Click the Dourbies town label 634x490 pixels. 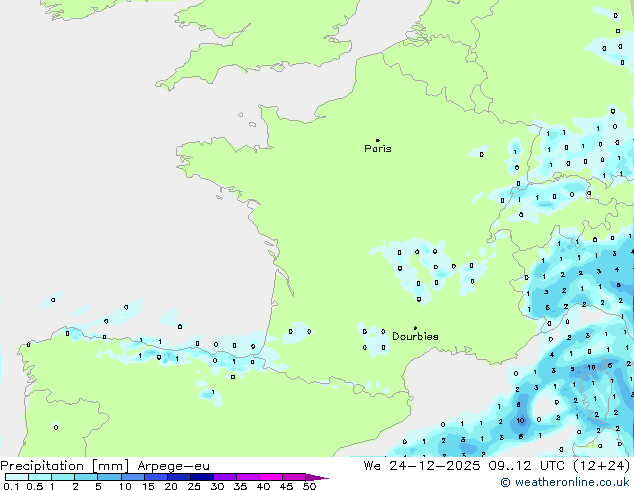coord(415,336)
